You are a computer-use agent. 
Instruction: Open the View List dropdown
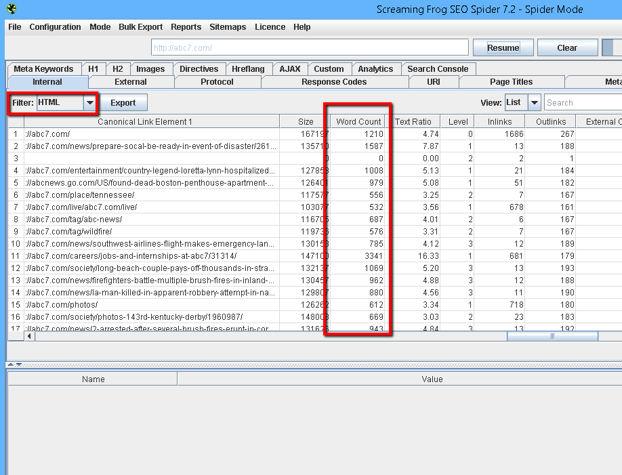tap(522, 103)
